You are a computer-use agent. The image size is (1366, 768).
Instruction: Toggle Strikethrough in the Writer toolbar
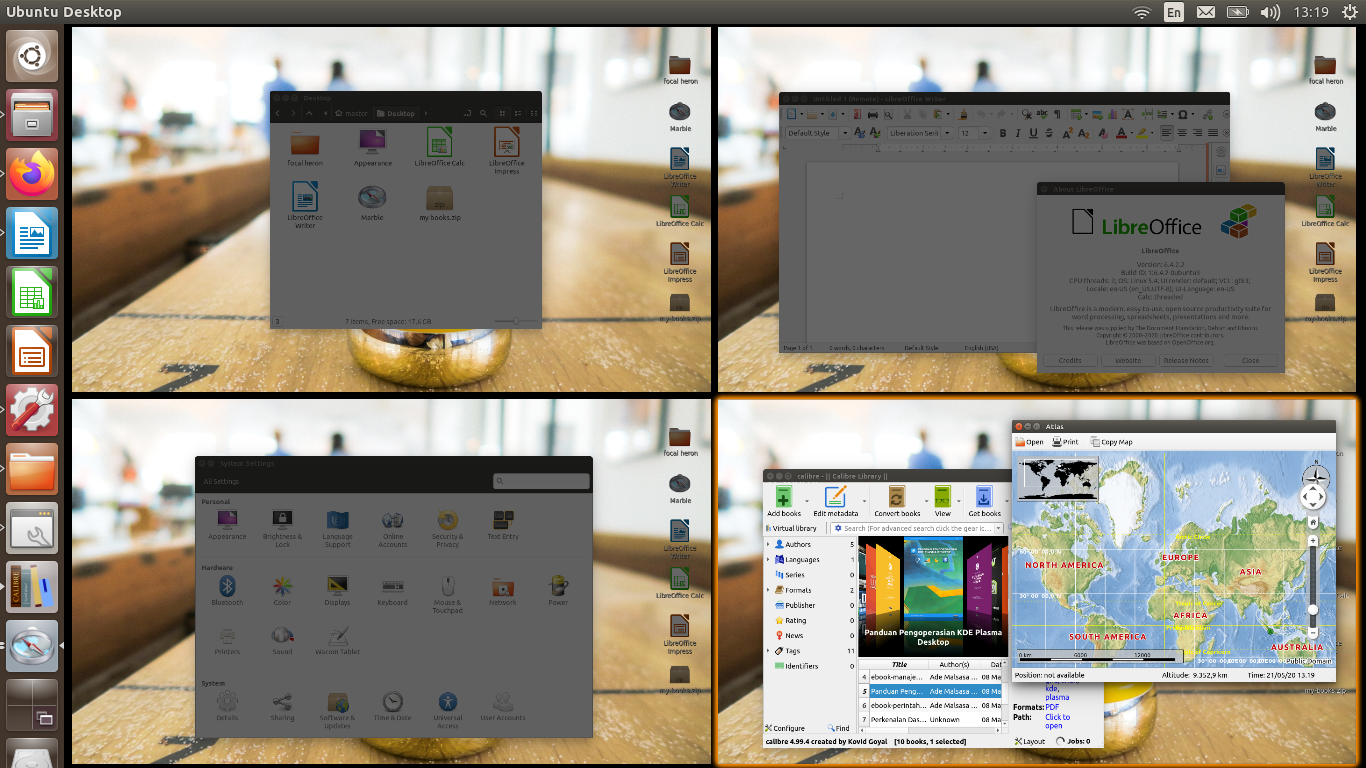point(1051,133)
